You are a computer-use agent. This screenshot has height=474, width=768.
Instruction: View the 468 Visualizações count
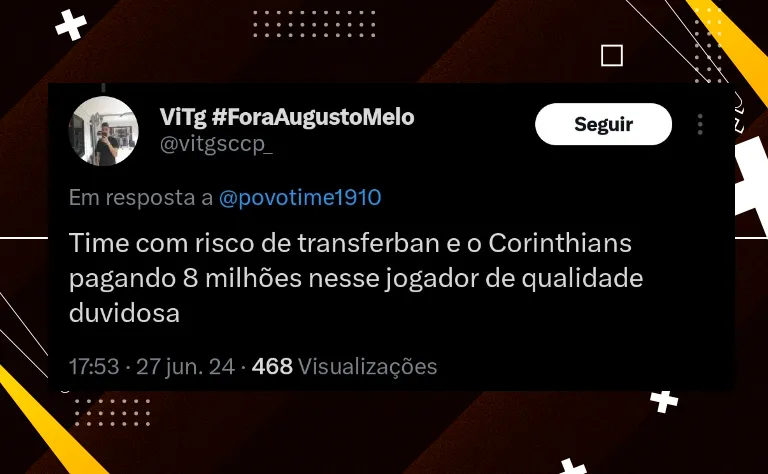pos(344,366)
